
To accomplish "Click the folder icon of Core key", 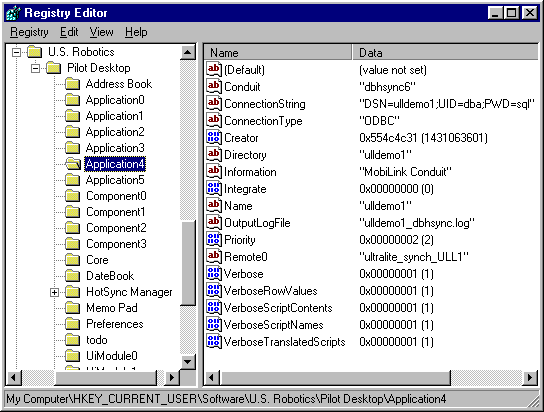I will 73,260.
